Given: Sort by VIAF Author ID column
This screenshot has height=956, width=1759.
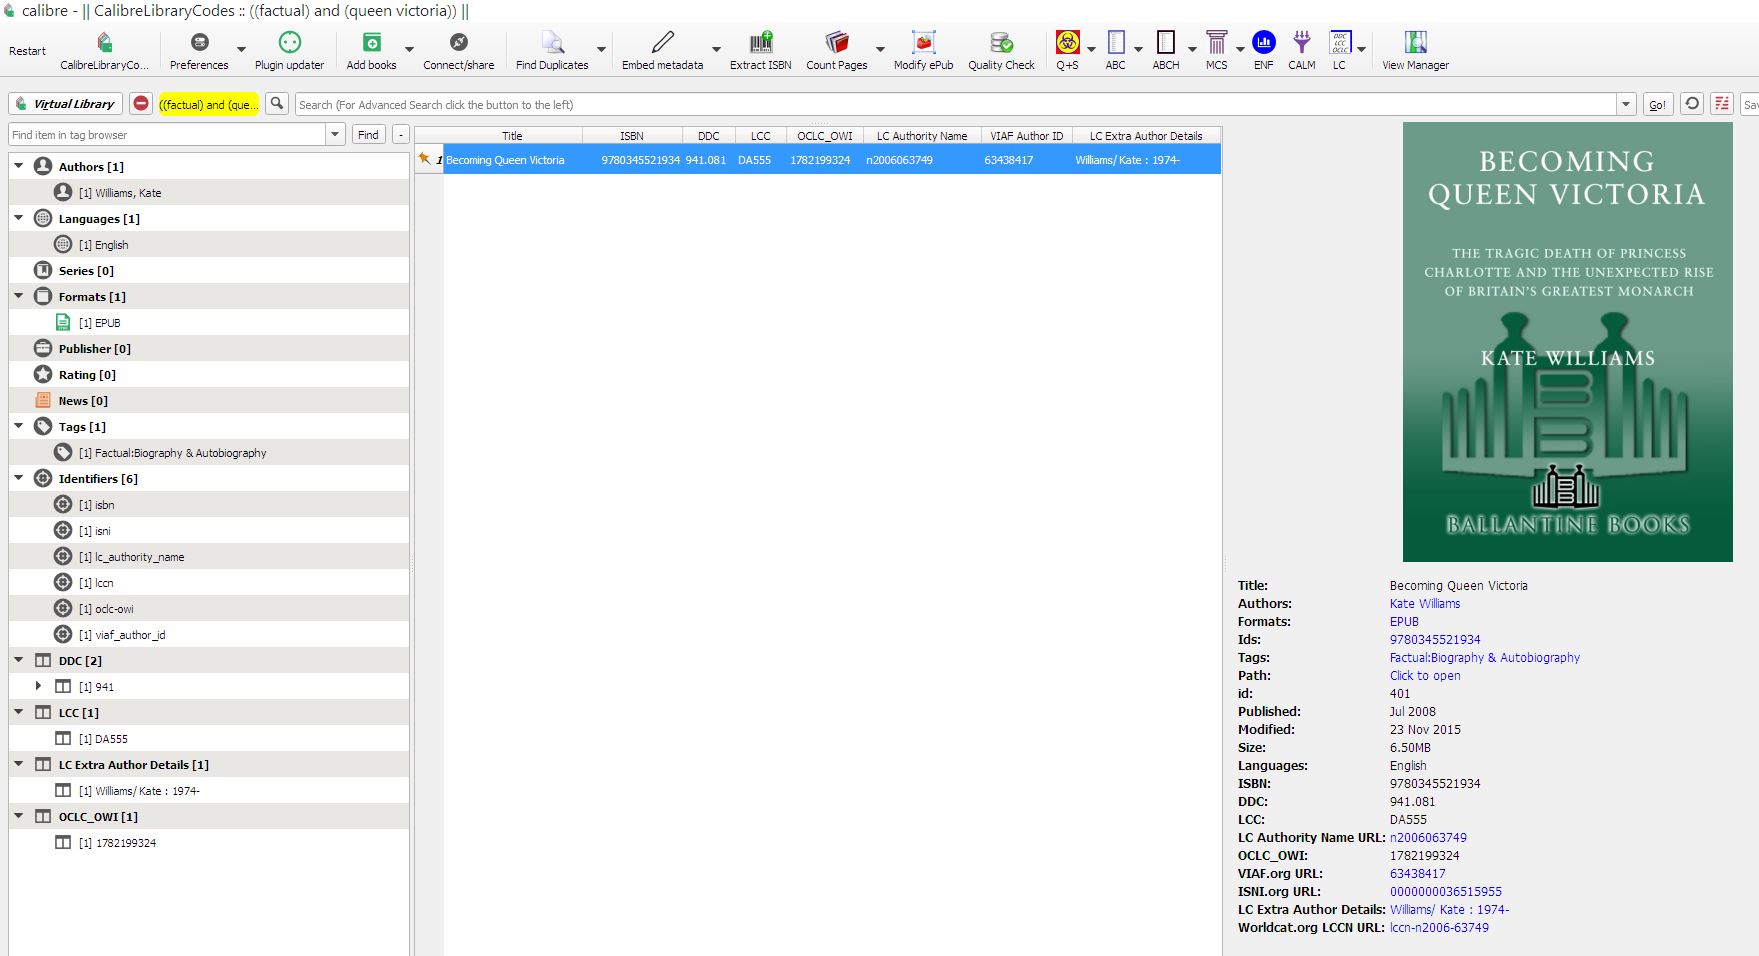Looking at the screenshot, I should click(x=1027, y=135).
